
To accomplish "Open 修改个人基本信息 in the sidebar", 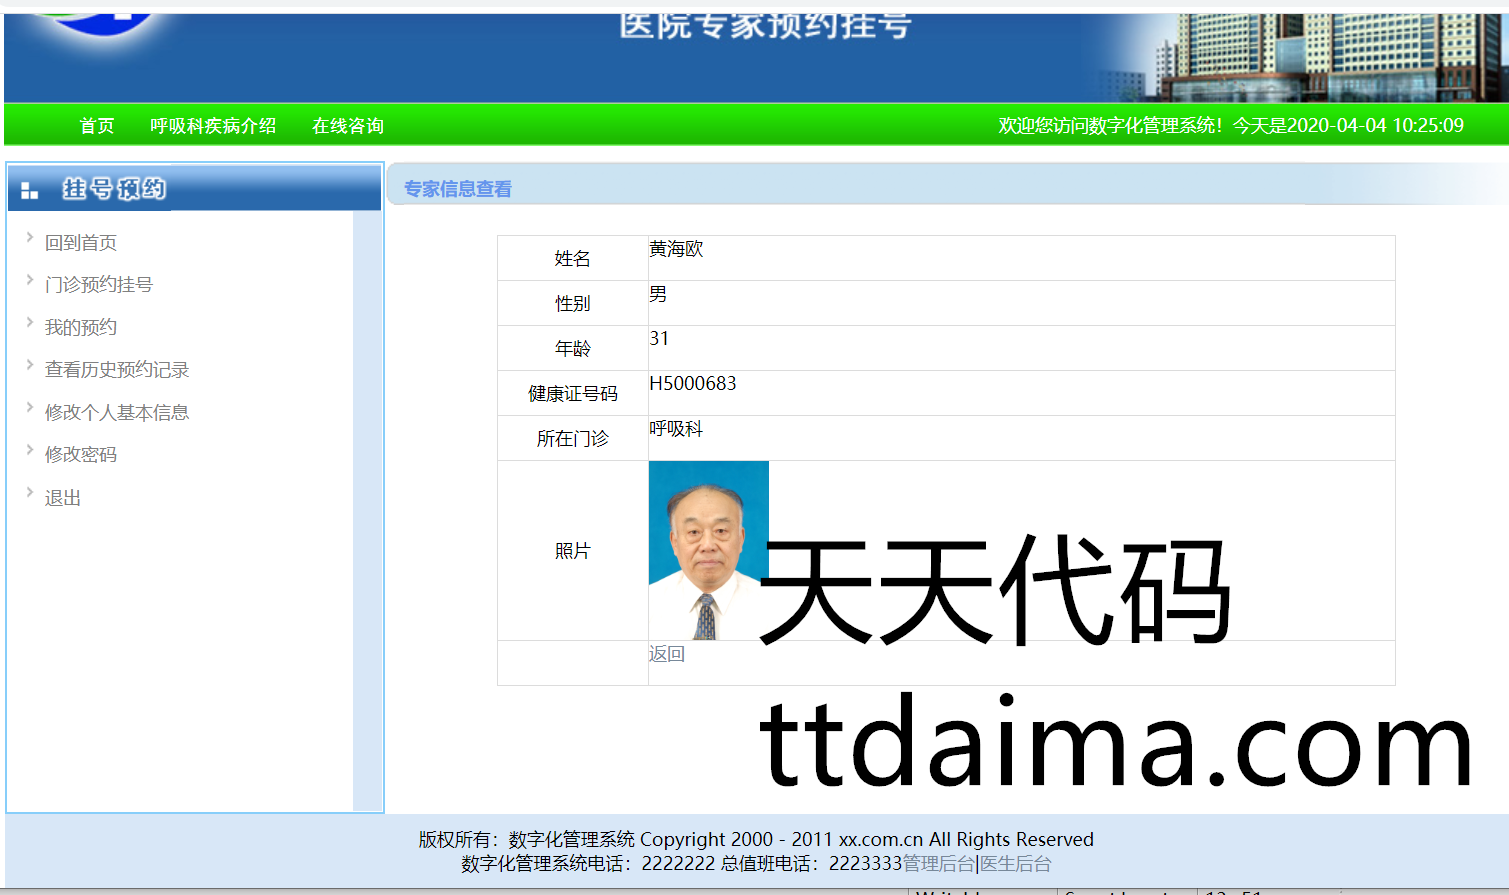I will tap(117, 413).
